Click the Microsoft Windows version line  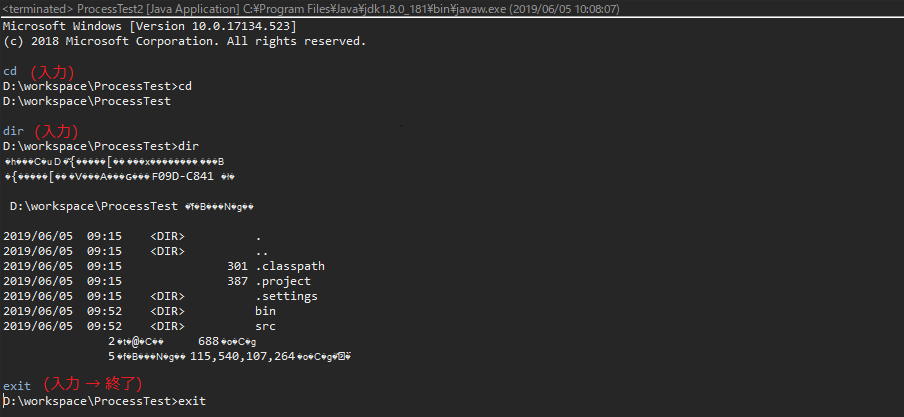click(x=150, y=26)
